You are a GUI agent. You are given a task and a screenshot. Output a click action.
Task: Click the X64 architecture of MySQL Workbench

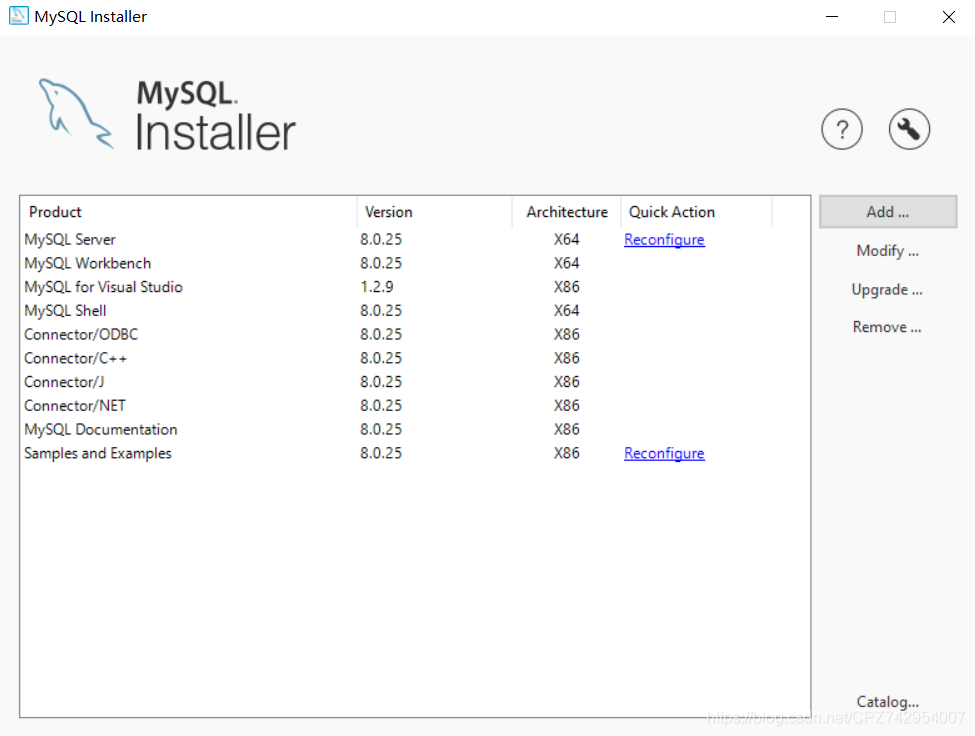coord(566,263)
